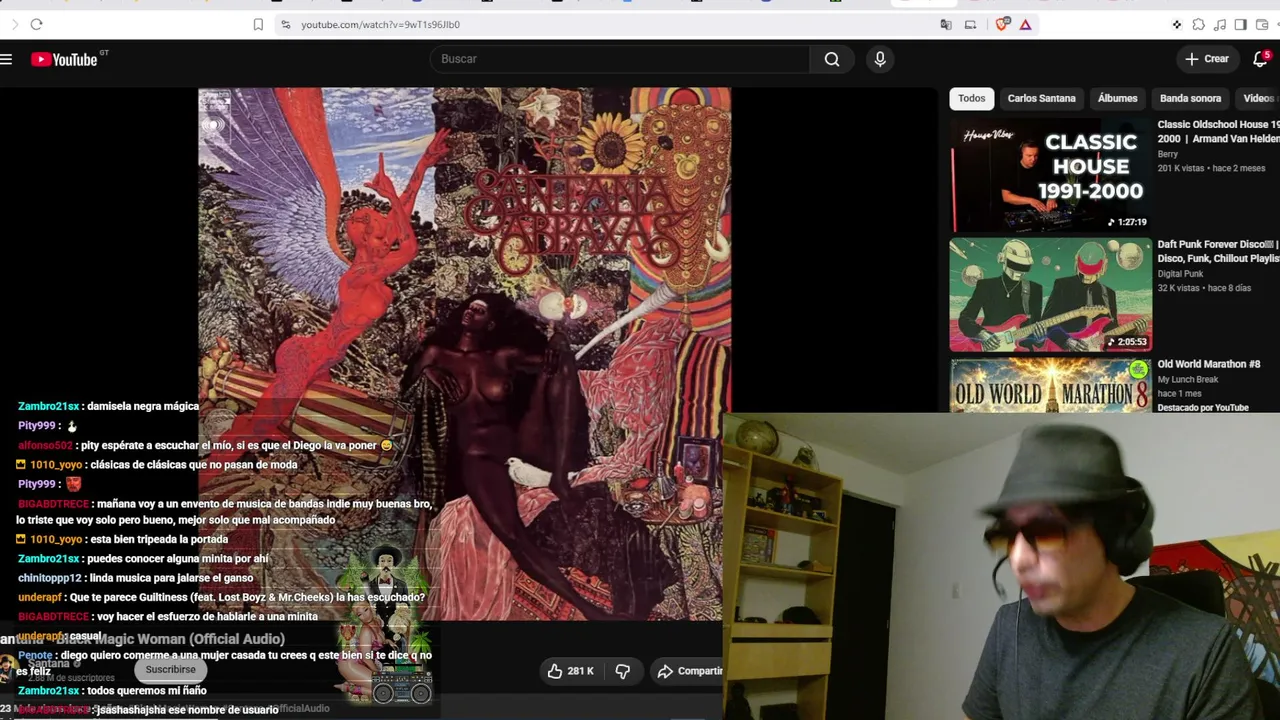
Task: Open the Classic House 1991-2000 thumbnail
Action: (1050, 176)
